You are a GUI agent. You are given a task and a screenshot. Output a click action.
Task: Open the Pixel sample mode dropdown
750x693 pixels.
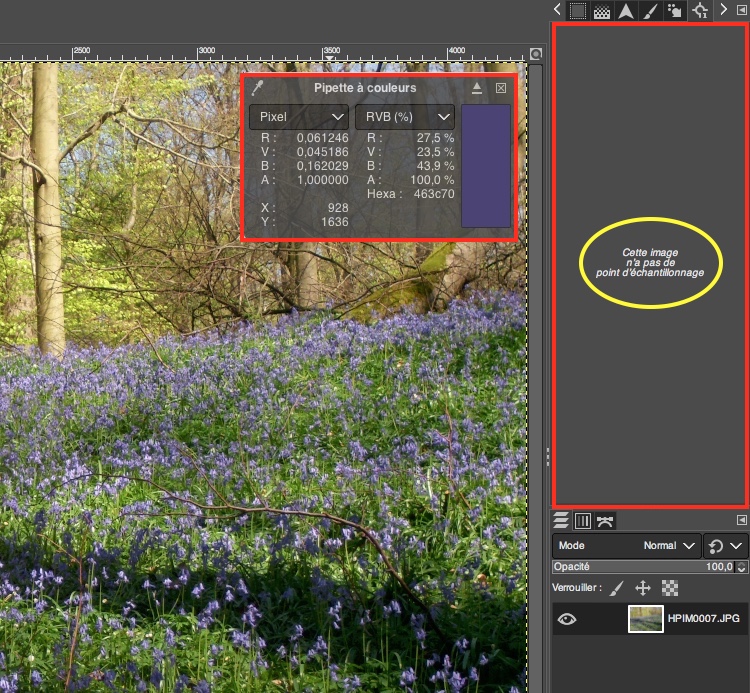298,117
